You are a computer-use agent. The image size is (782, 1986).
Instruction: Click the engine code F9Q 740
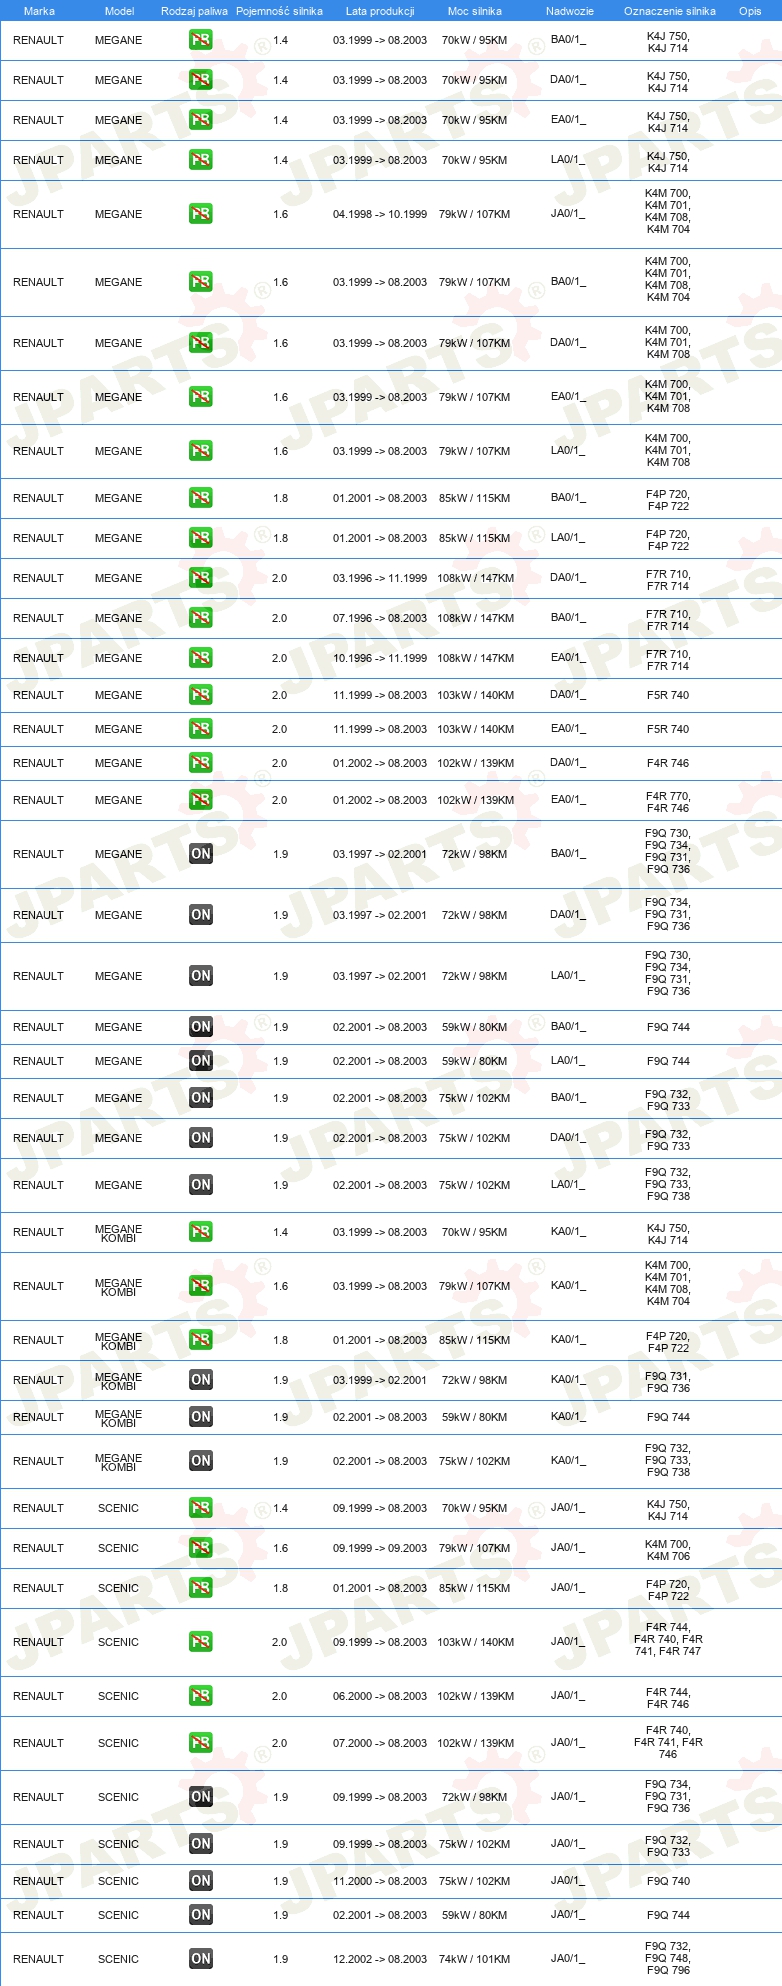(x=668, y=1881)
